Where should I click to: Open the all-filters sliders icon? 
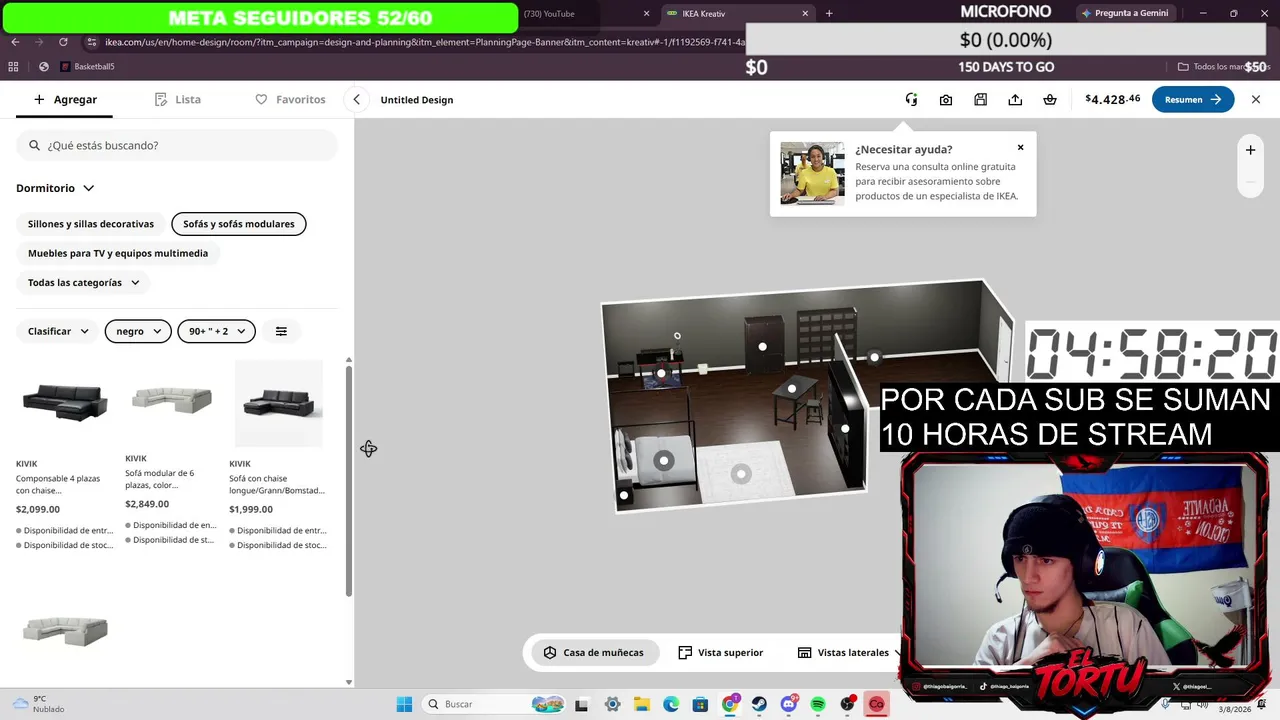[281, 331]
